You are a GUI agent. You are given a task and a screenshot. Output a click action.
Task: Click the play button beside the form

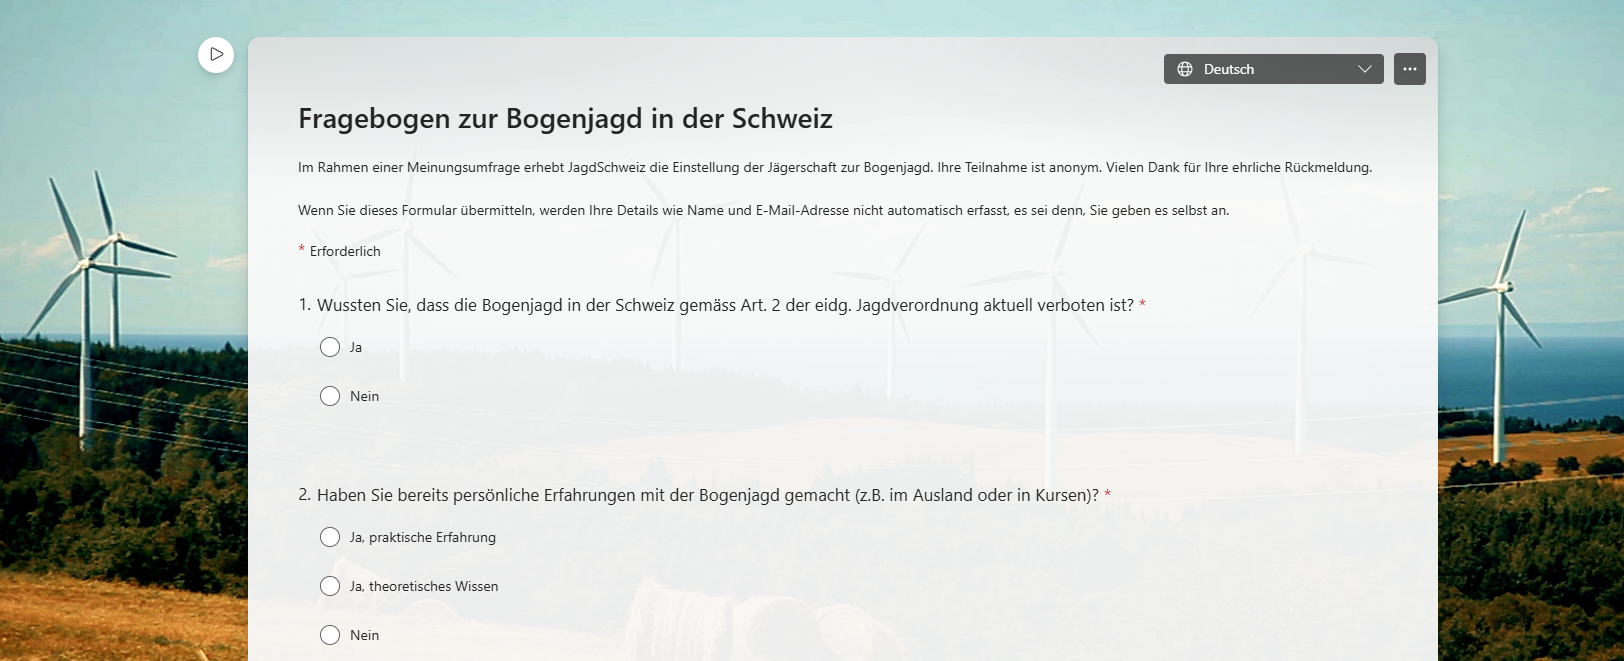coord(216,54)
